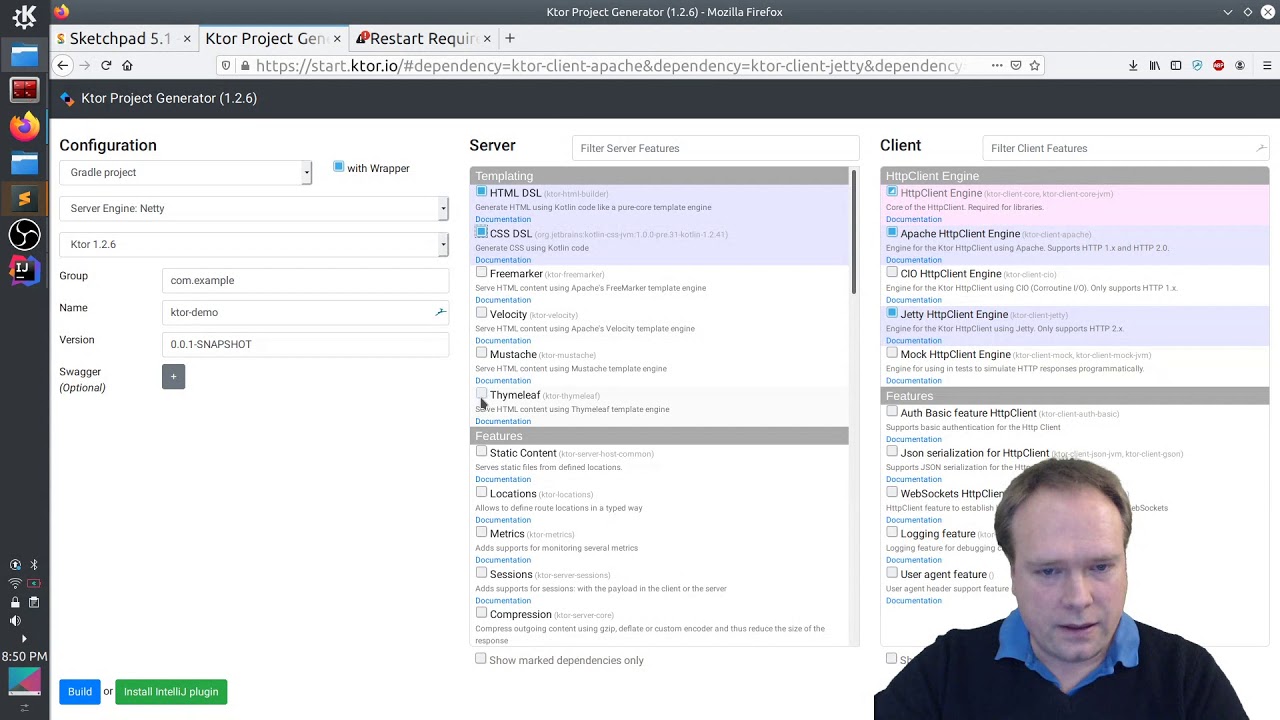Image resolution: width=1280 pixels, height=720 pixels.
Task: Open the Firefox hamburger menu
Action: [x=1267, y=66]
